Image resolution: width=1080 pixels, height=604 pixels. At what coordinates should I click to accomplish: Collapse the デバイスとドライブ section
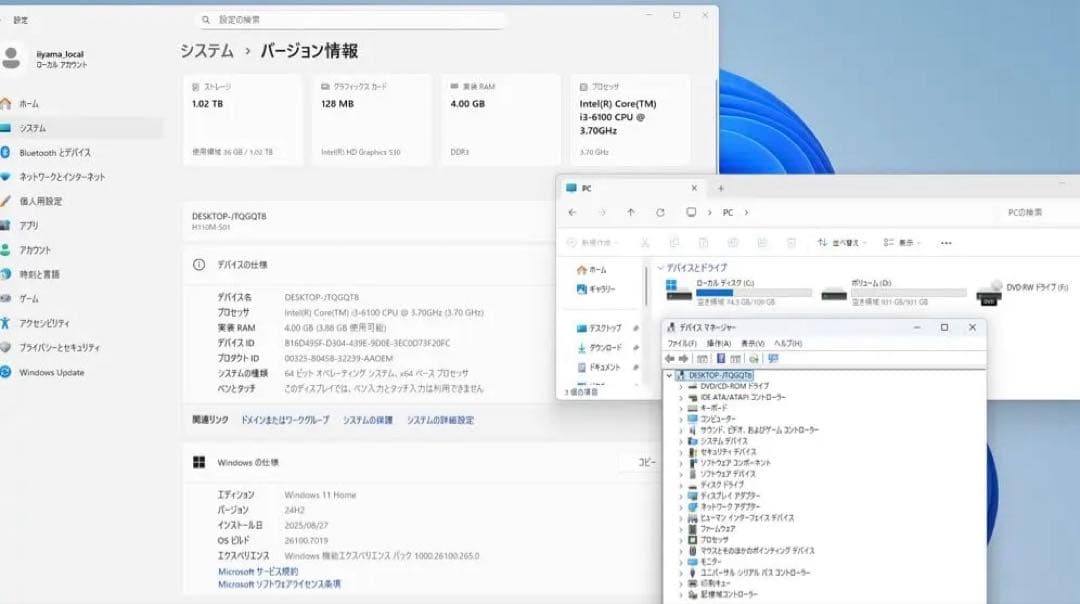click(660, 268)
